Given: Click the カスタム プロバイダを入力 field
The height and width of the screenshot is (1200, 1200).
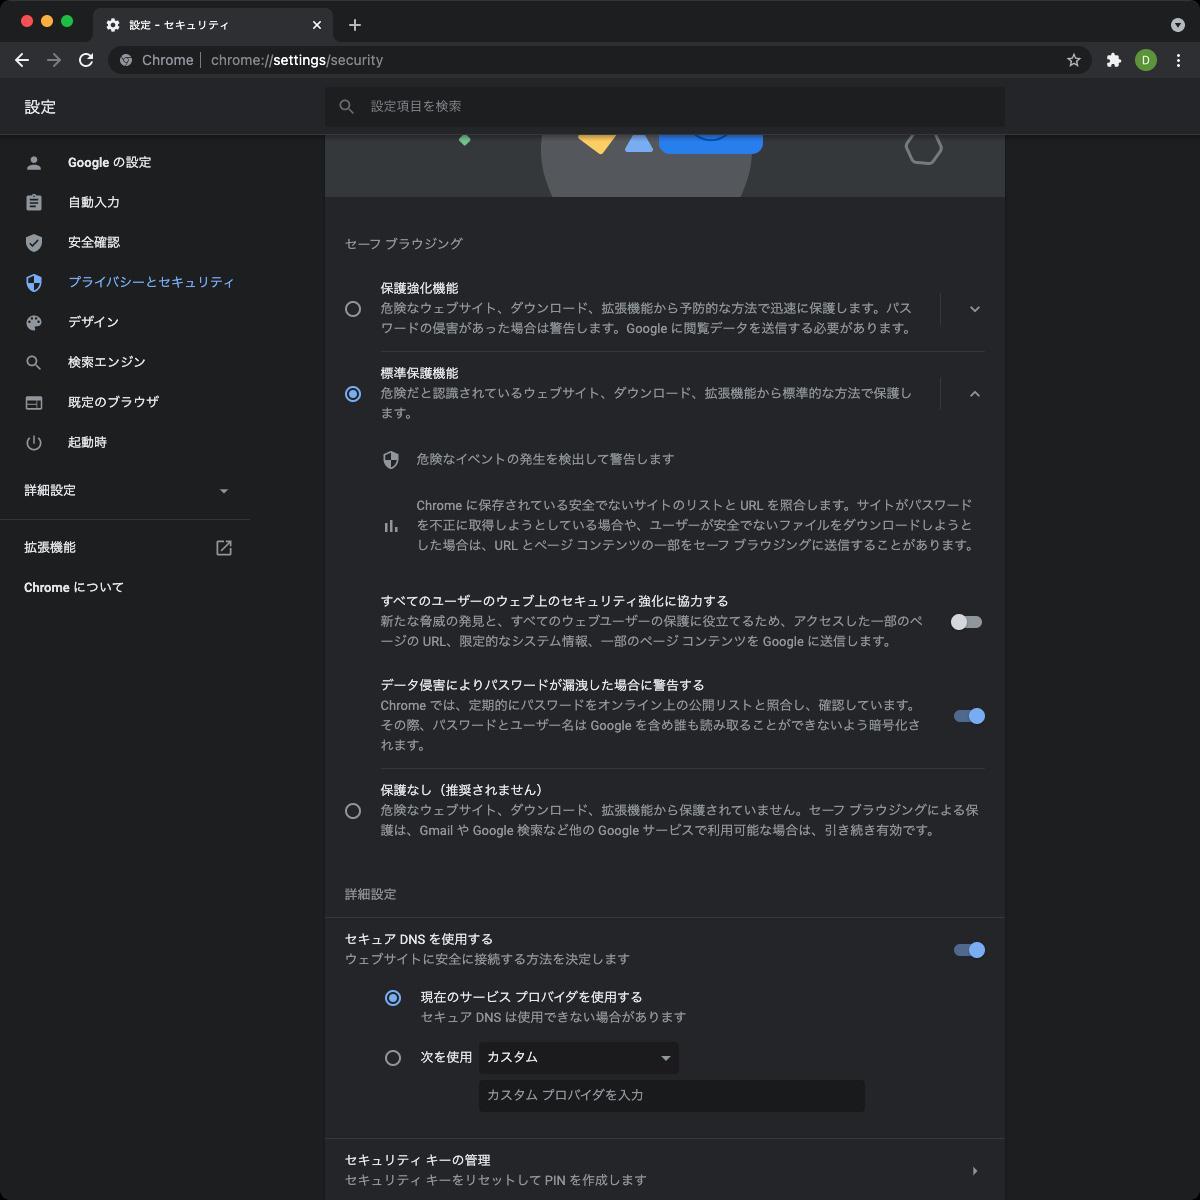Looking at the screenshot, I should click(x=672, y=1095).
